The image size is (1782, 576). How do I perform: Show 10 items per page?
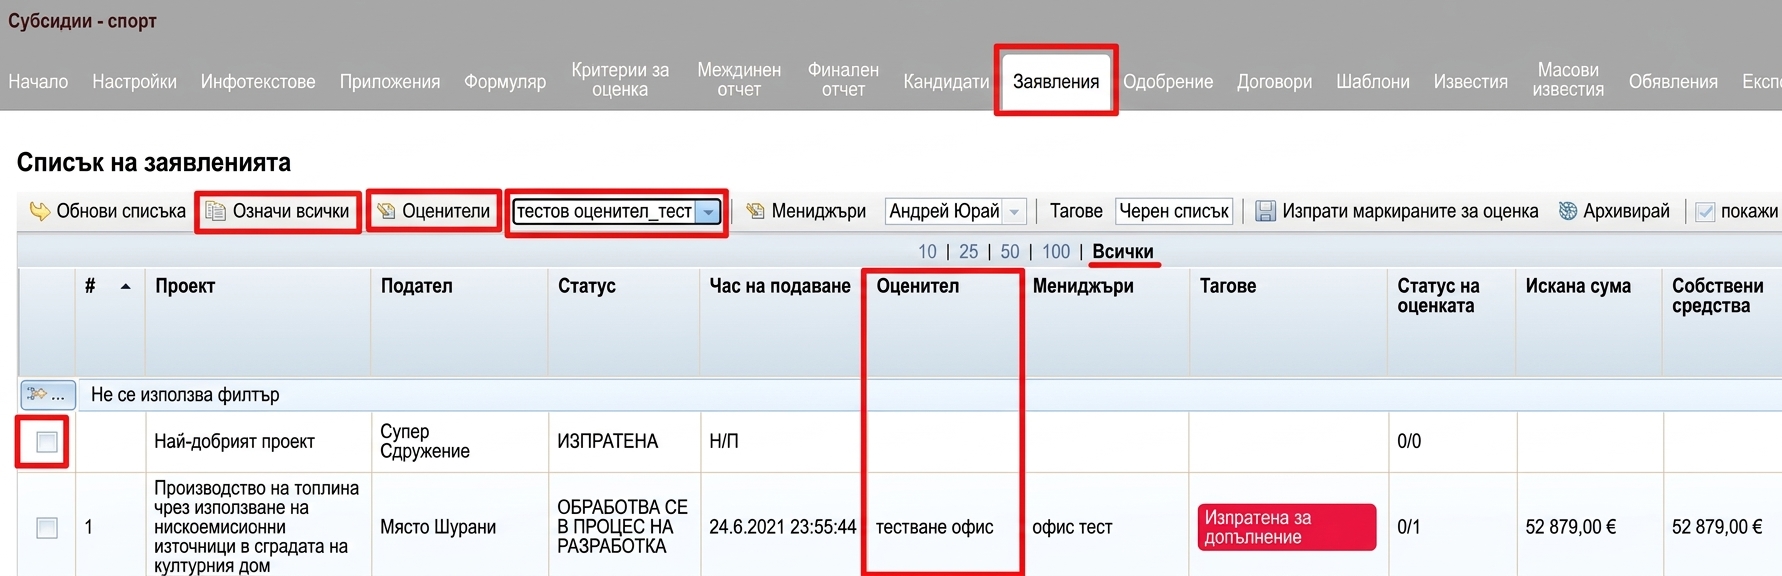tap(927, 252)
